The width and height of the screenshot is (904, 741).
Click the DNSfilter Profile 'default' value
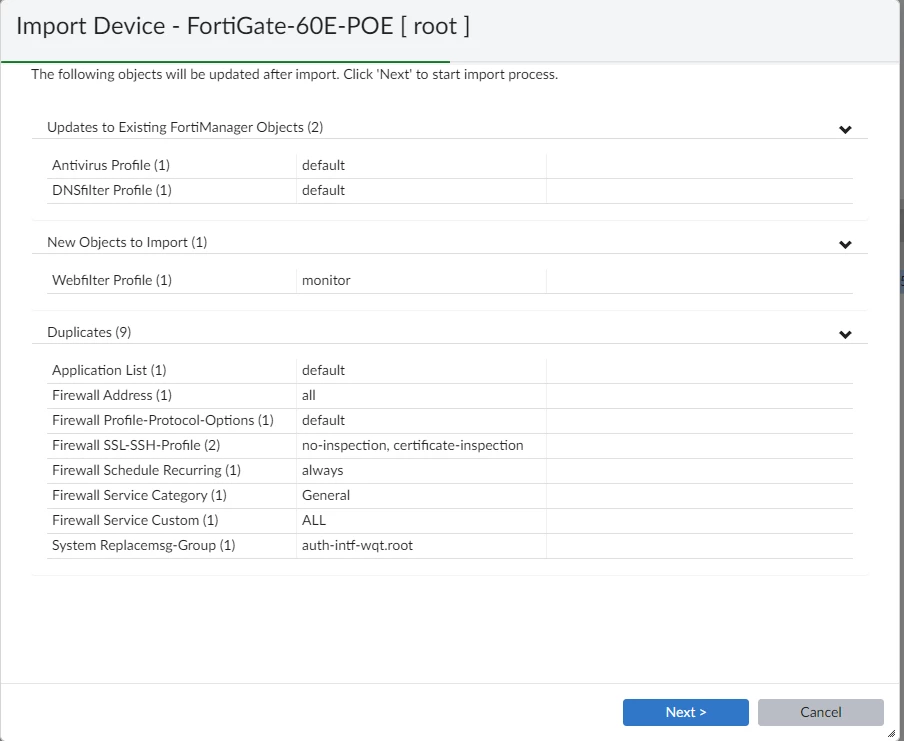coord(323,190)
